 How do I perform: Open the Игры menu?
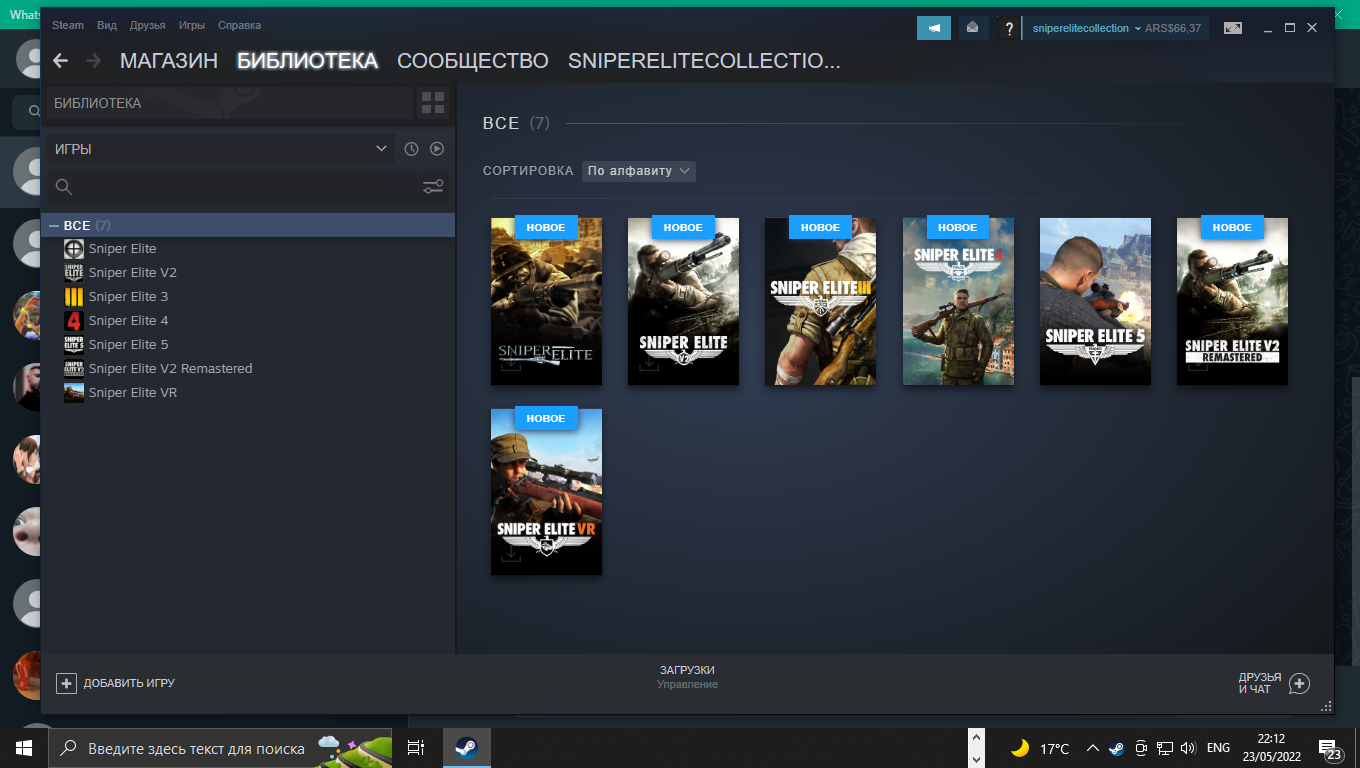[x=192, y=25]
